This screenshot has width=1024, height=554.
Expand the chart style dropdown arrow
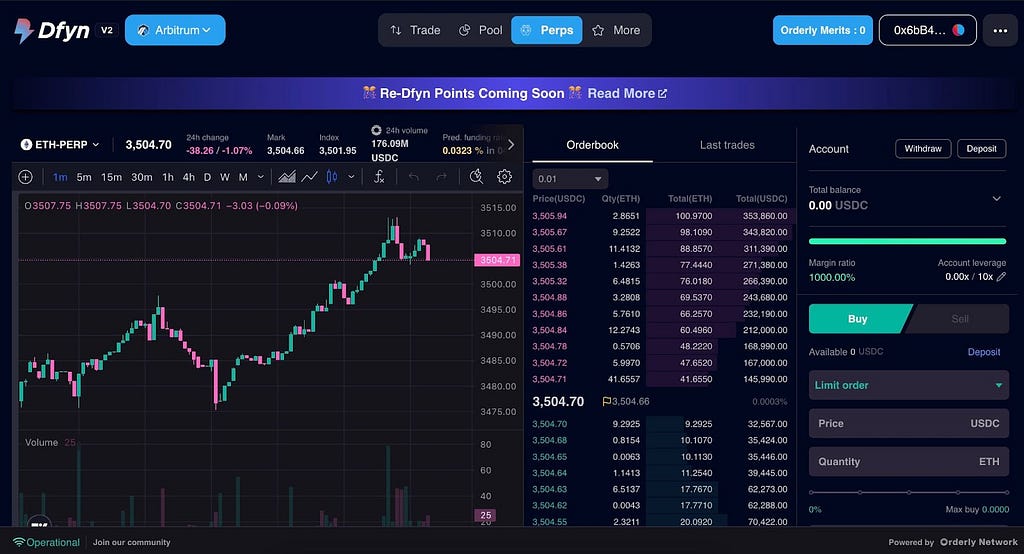click(351, 177)
